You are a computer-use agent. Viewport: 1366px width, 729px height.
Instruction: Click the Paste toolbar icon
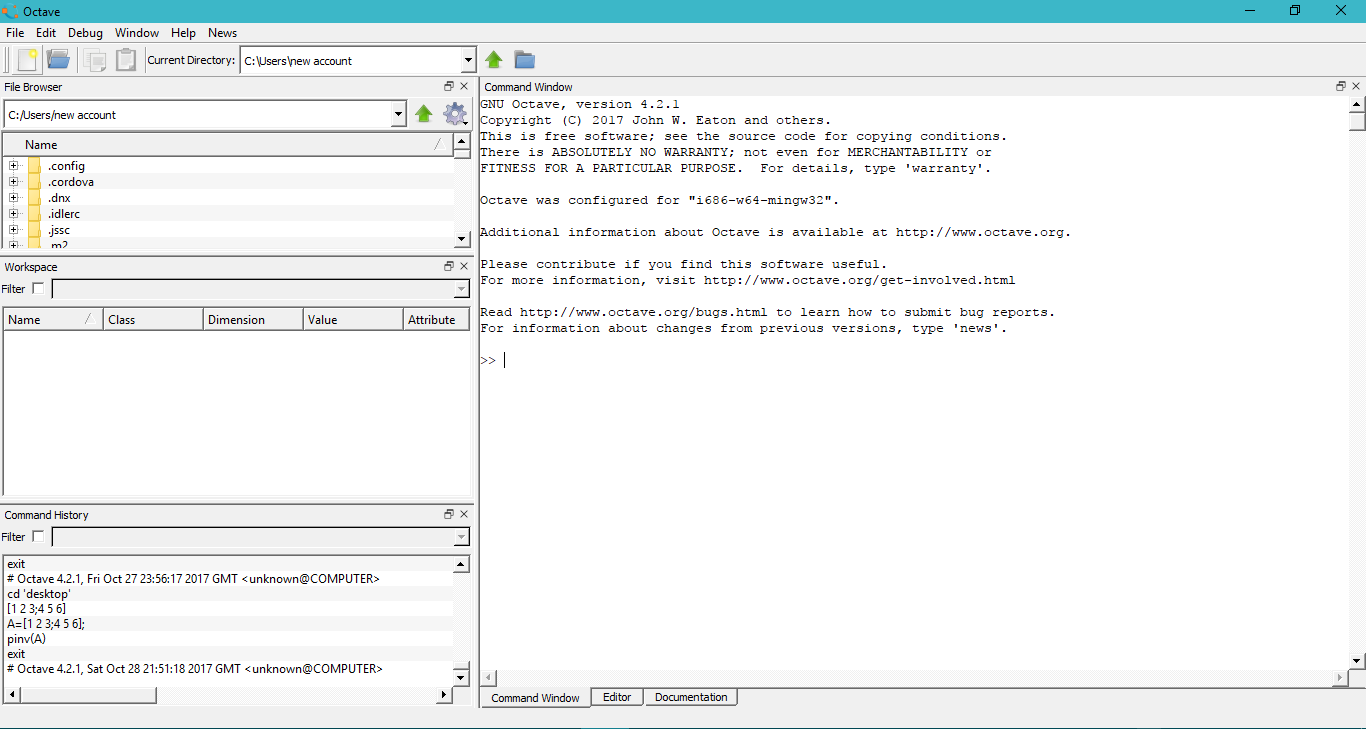pos(125,59)
